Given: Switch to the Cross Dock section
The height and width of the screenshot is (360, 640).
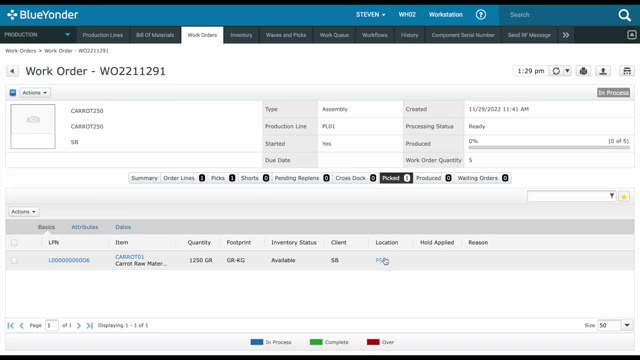Looking at the screenshot, I should 355,178.
